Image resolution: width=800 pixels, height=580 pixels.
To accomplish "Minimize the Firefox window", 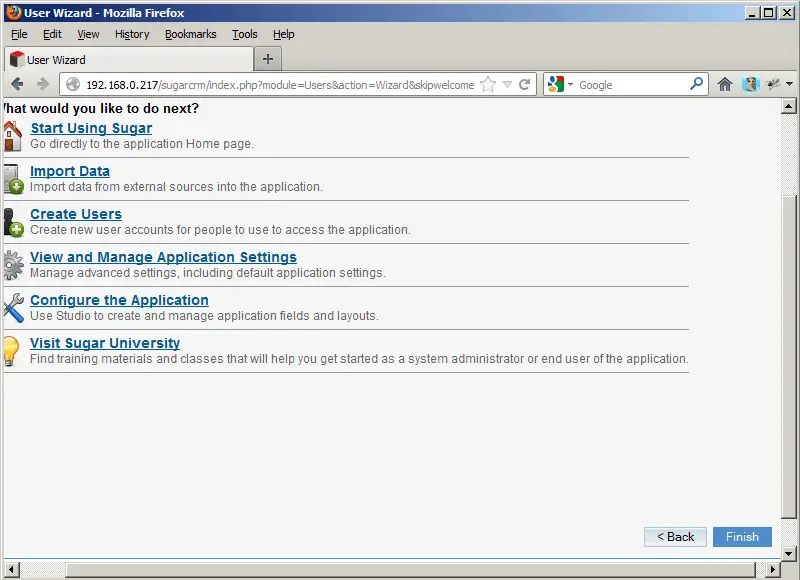I will [x=752, y=13].
